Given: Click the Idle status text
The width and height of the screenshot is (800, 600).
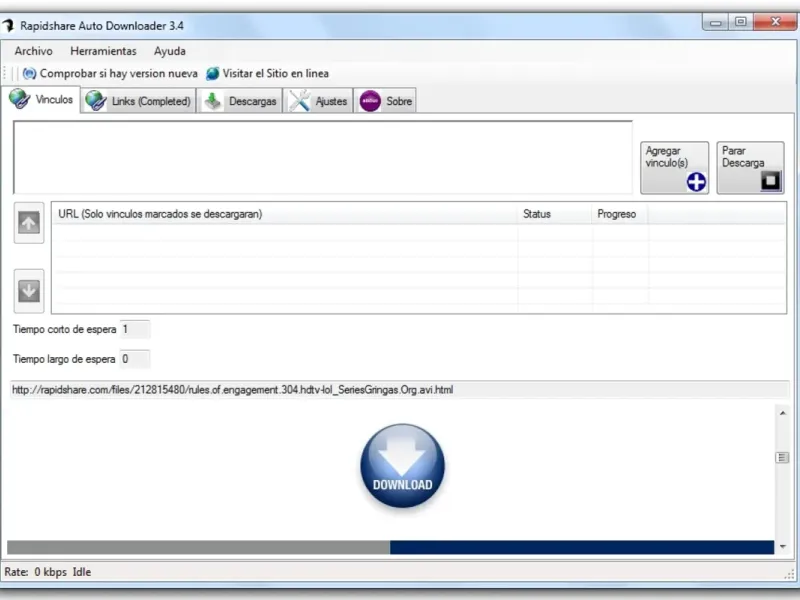Looking at the screenshot, I should click(x=82, y=572).
